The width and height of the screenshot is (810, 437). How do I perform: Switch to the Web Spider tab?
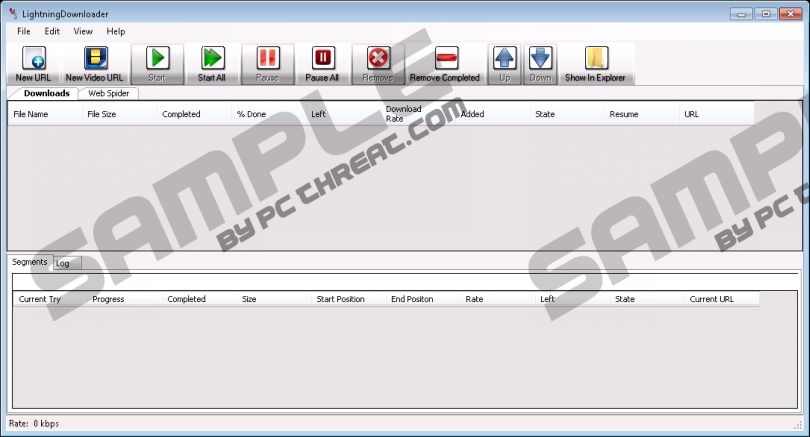coord(108,93)
